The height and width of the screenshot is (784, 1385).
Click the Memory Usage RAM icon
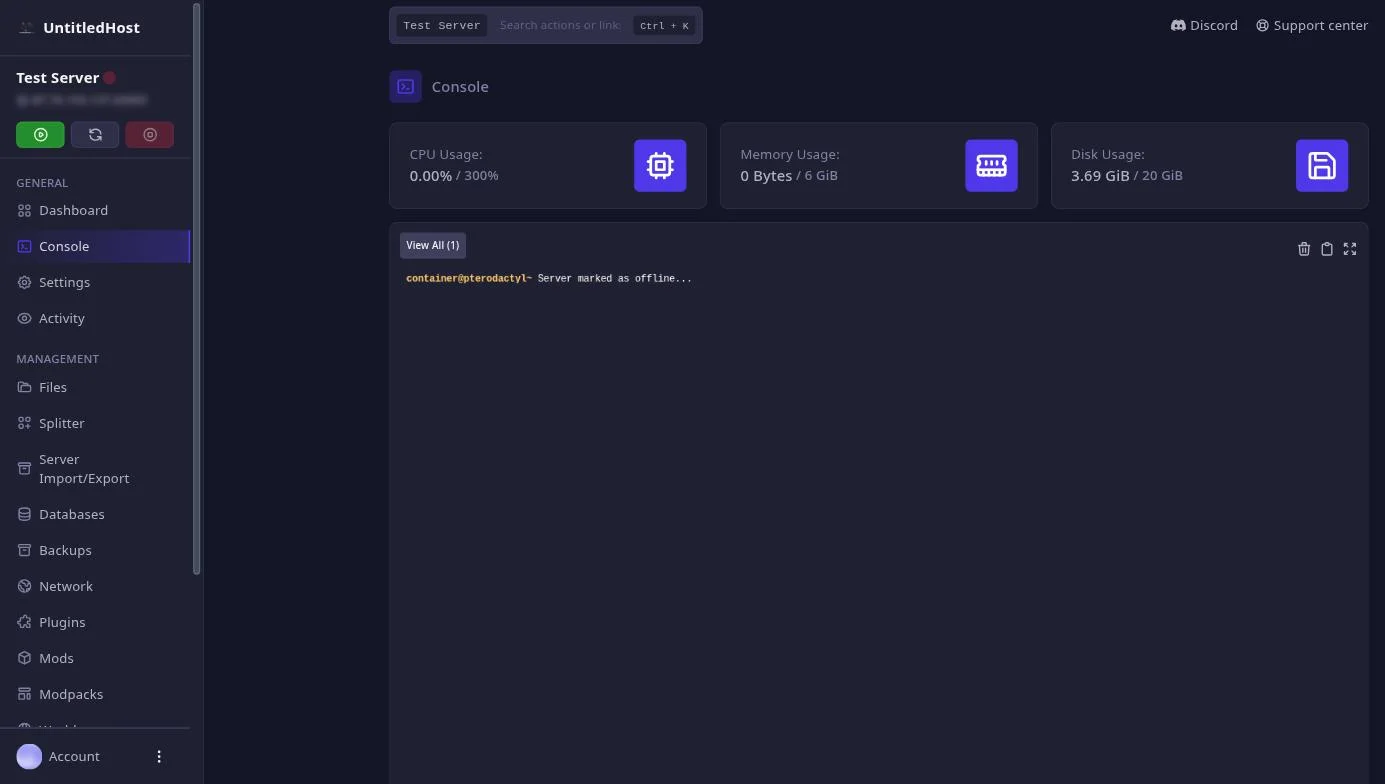pos(991,165)
